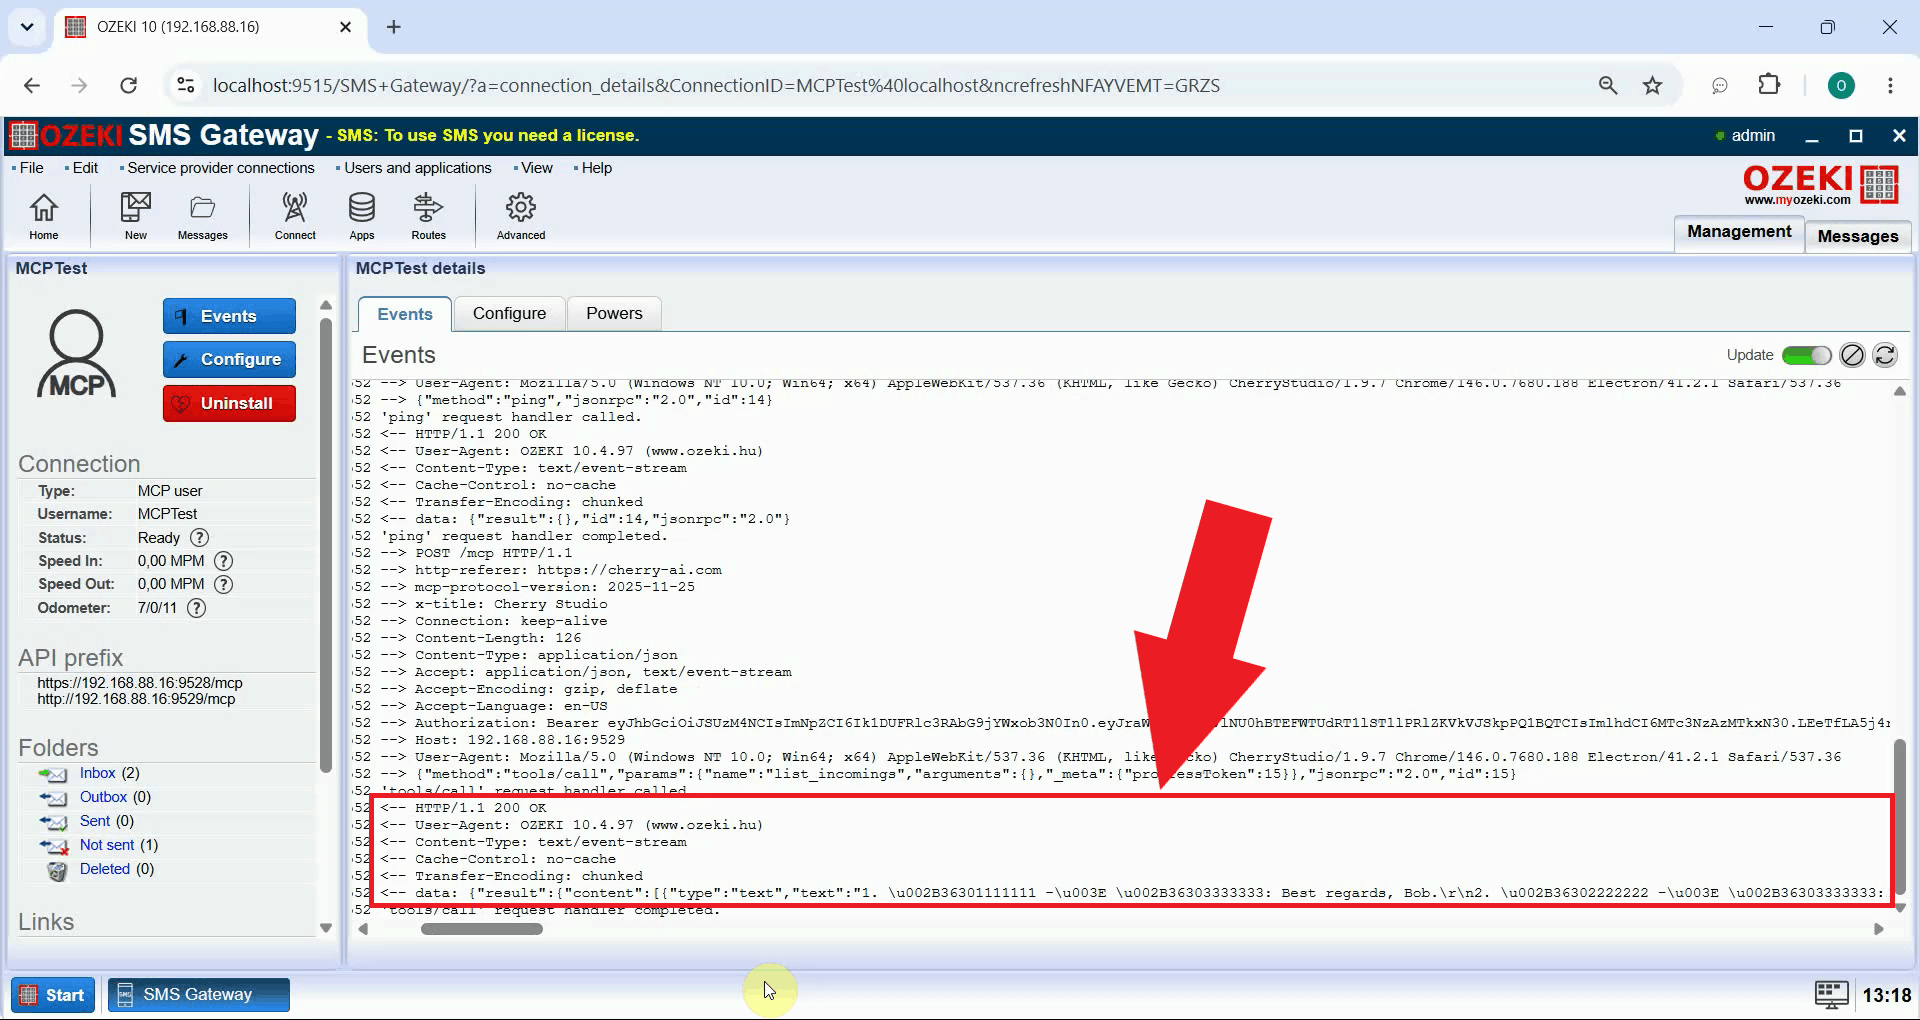Screen dimensions: 1920x1020
Task: Switch to the Powers tab
Action: [x=614, y=313]
